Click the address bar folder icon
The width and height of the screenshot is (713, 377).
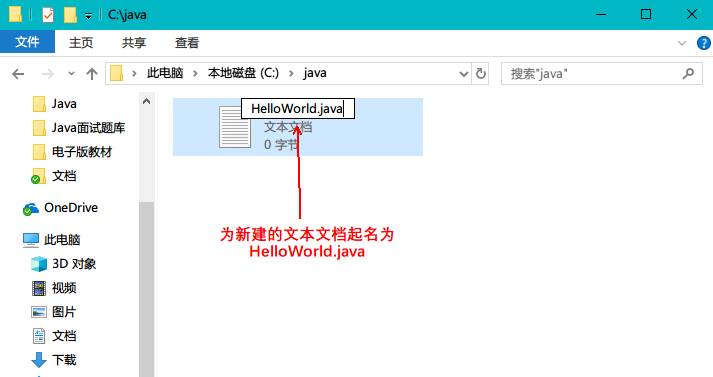117,73
